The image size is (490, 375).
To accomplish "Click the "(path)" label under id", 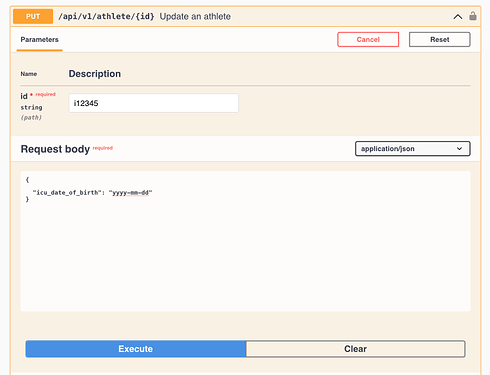I will (x=31, y=117).
